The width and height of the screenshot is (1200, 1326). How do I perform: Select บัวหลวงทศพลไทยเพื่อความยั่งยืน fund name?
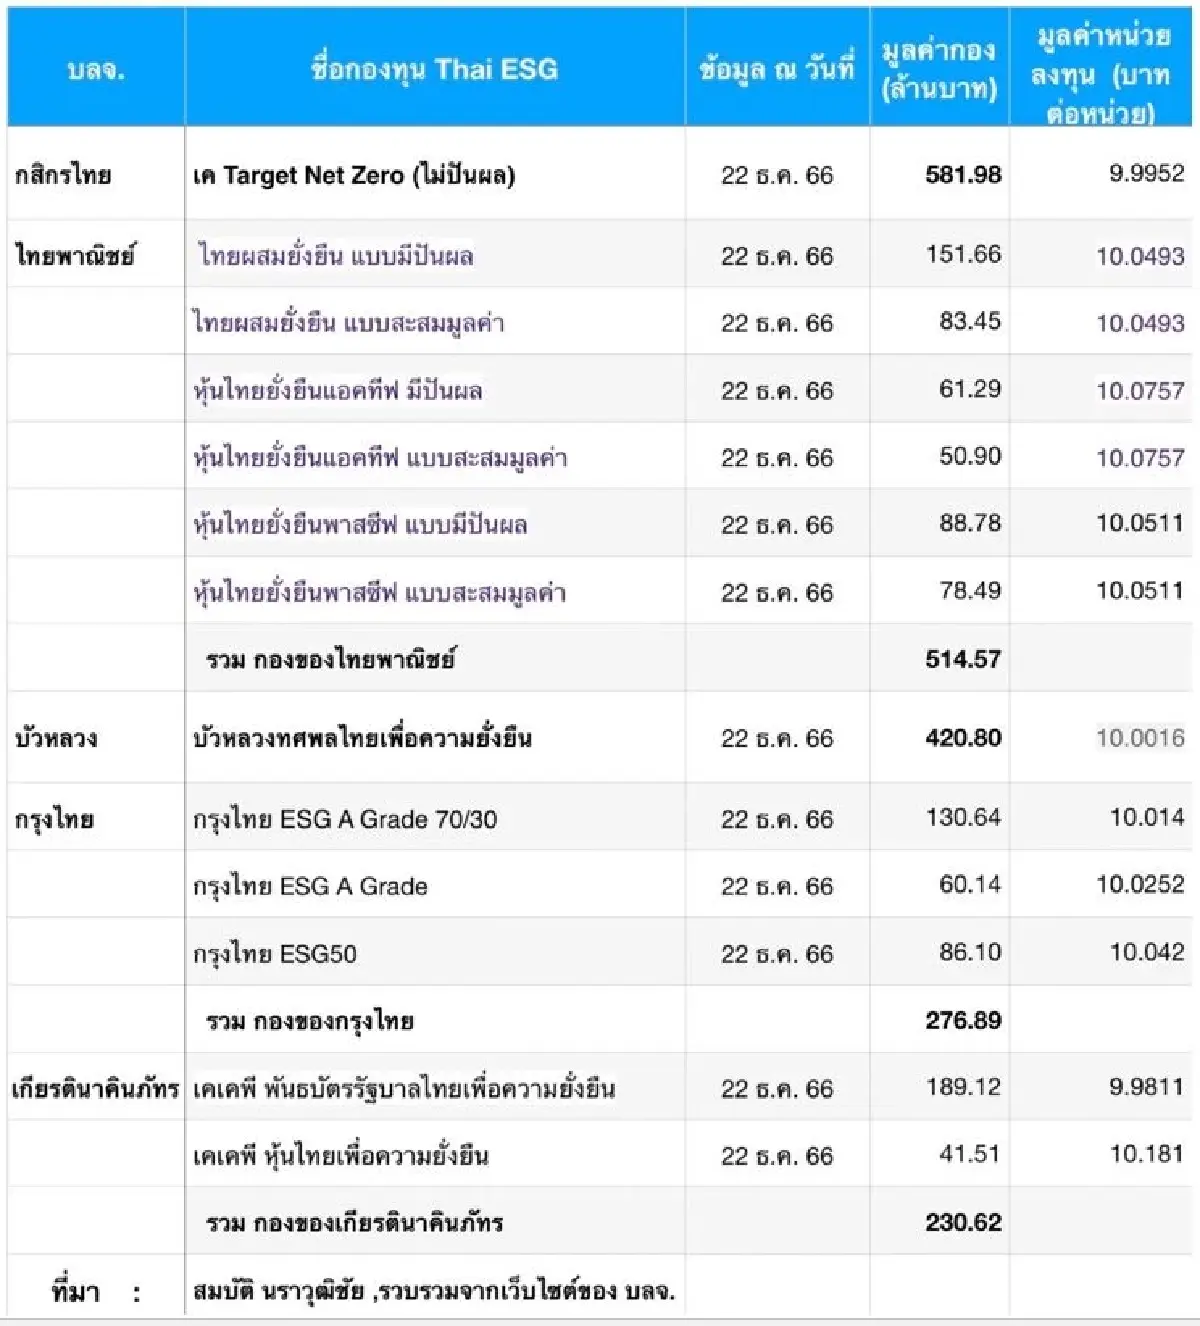[x=362, y=738]
